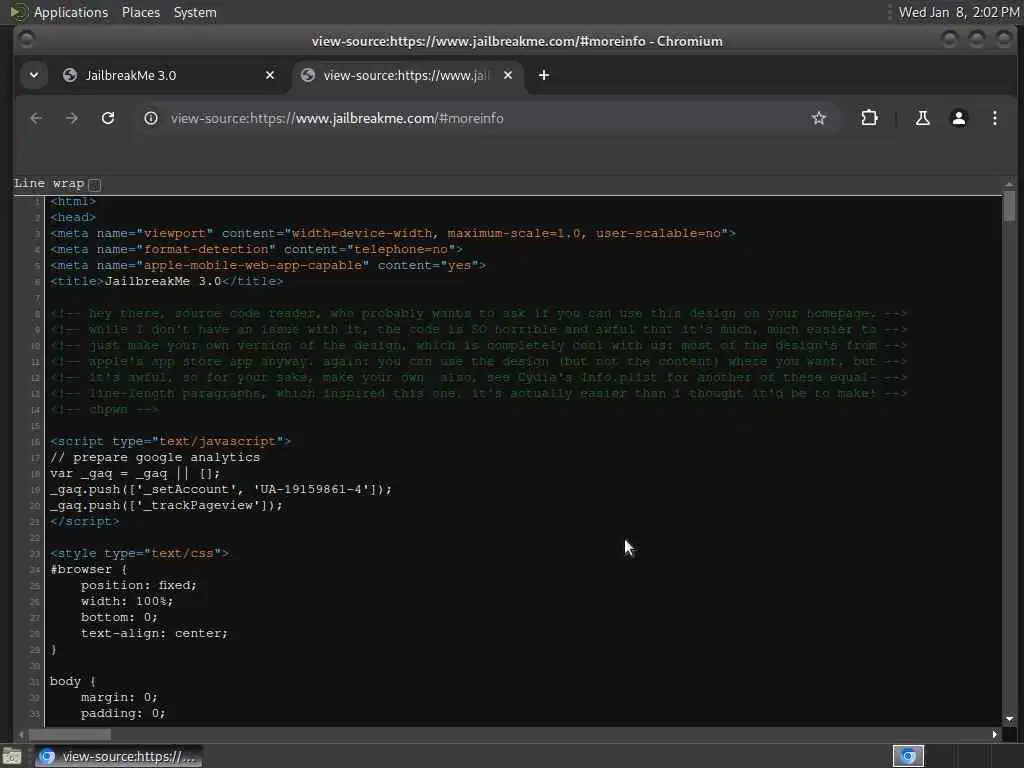The height and width of the screenshot is (768, 1024).
Task: Click the horizontal scrollbar thumb
Action: coord(69,735)
